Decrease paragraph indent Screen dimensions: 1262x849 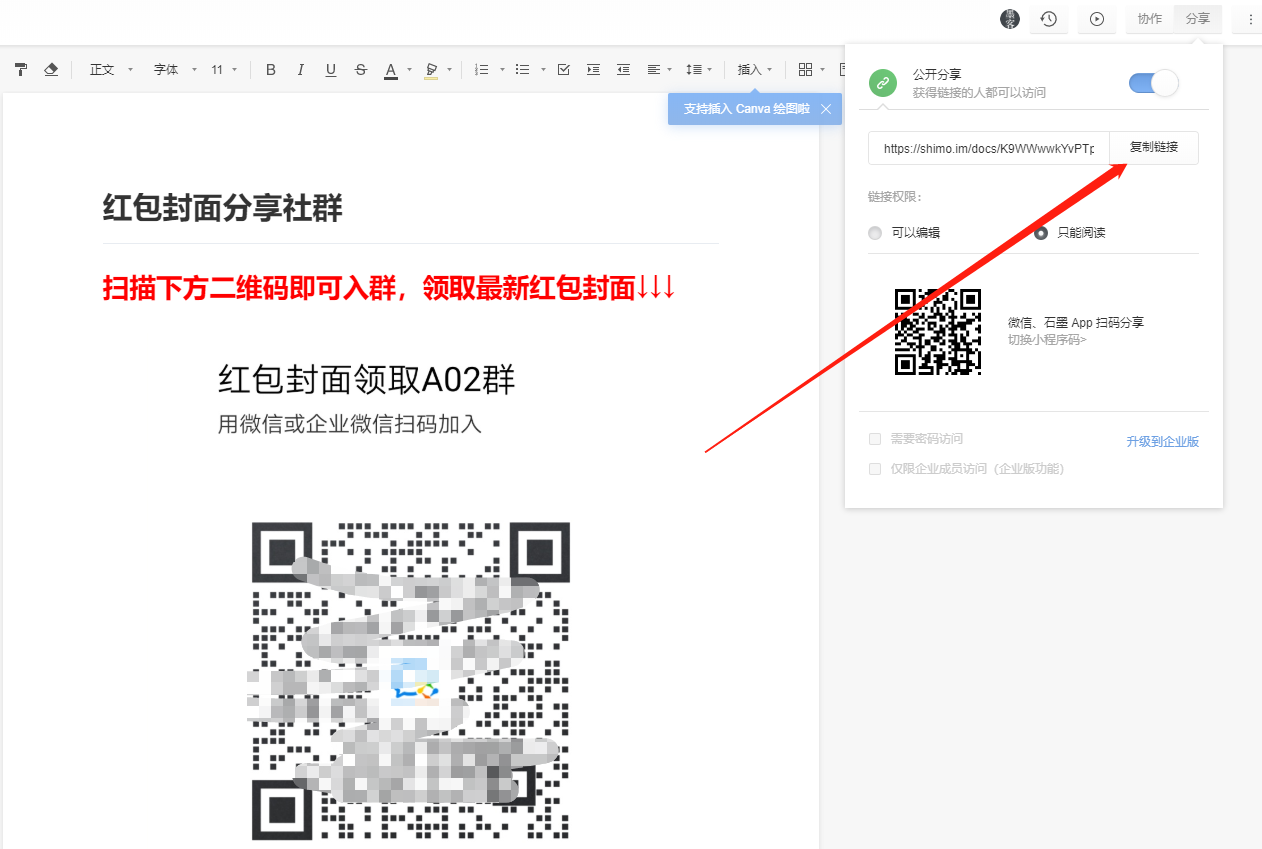(623, 70)
